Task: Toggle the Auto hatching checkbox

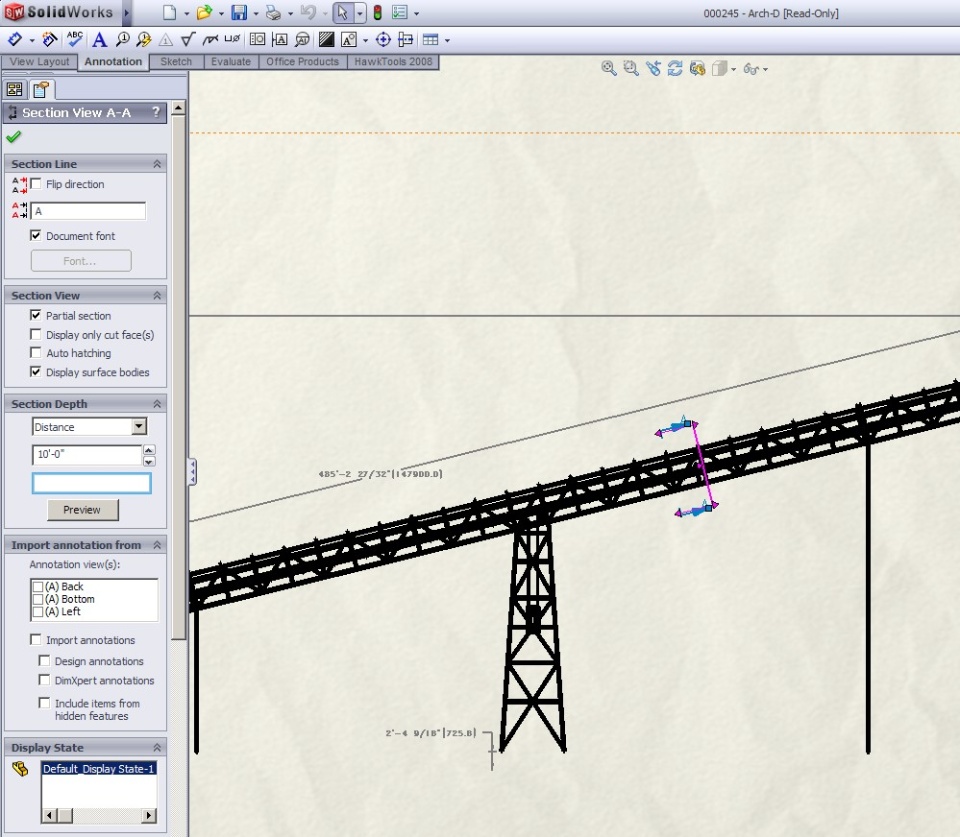Action: tap(36, 353)
